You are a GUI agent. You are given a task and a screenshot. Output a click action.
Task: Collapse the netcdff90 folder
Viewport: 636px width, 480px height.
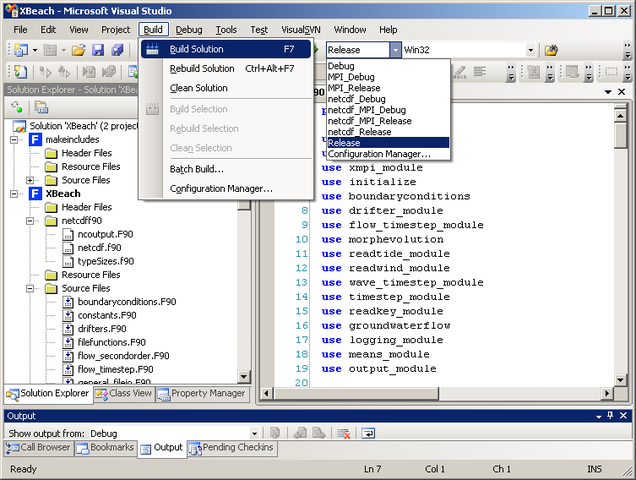pyautogui.click(x=30, y=221)
